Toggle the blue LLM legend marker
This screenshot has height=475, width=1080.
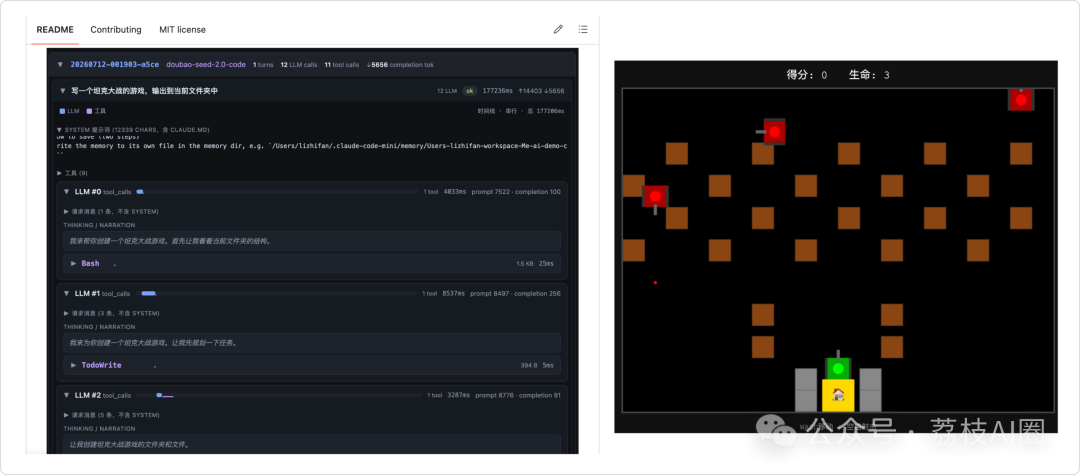(63, 111)
